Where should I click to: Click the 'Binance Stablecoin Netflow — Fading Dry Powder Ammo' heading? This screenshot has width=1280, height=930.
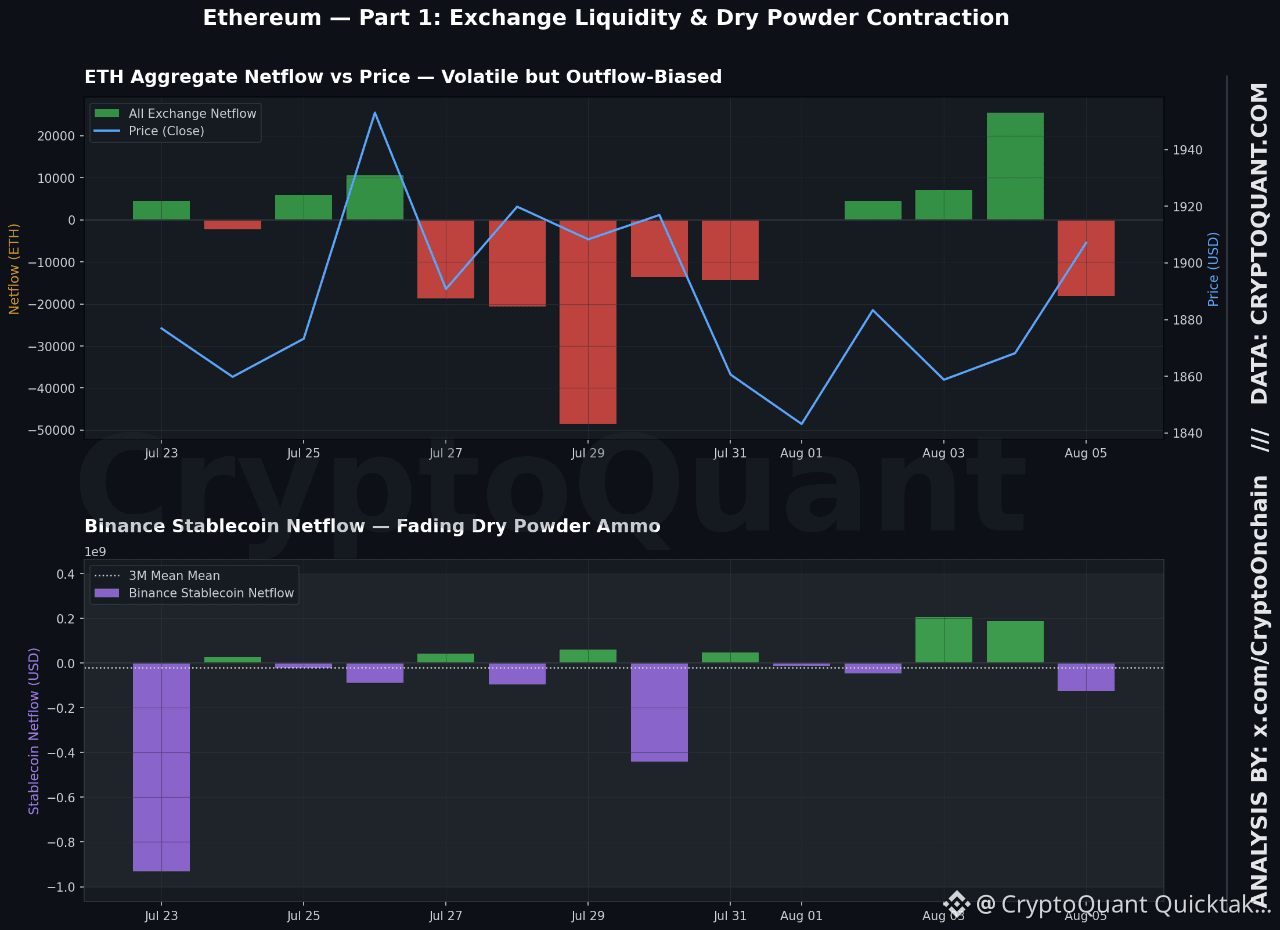click(372, 526)
